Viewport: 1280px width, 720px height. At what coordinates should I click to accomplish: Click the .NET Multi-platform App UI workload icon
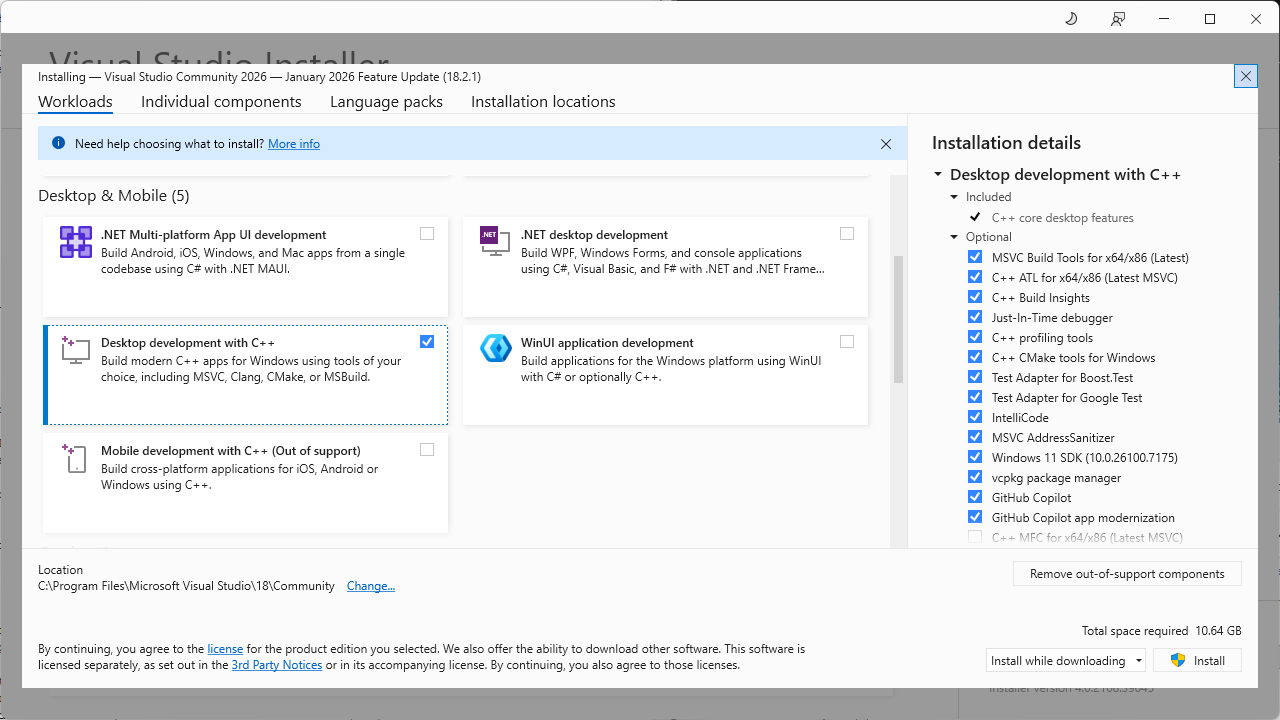76,242
